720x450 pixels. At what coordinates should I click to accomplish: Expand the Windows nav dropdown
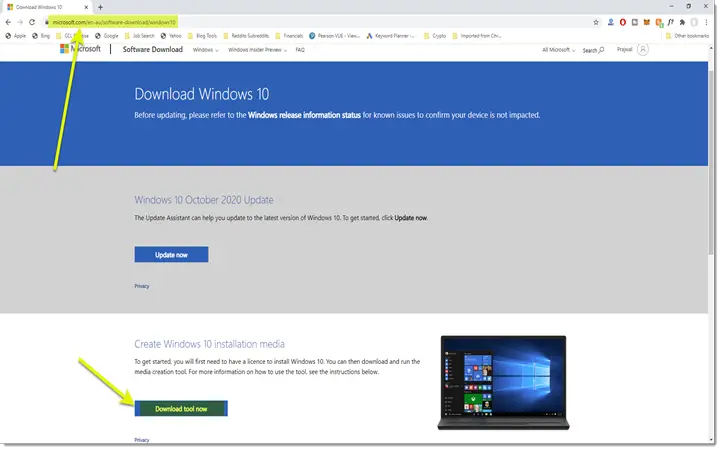point(205,50)
